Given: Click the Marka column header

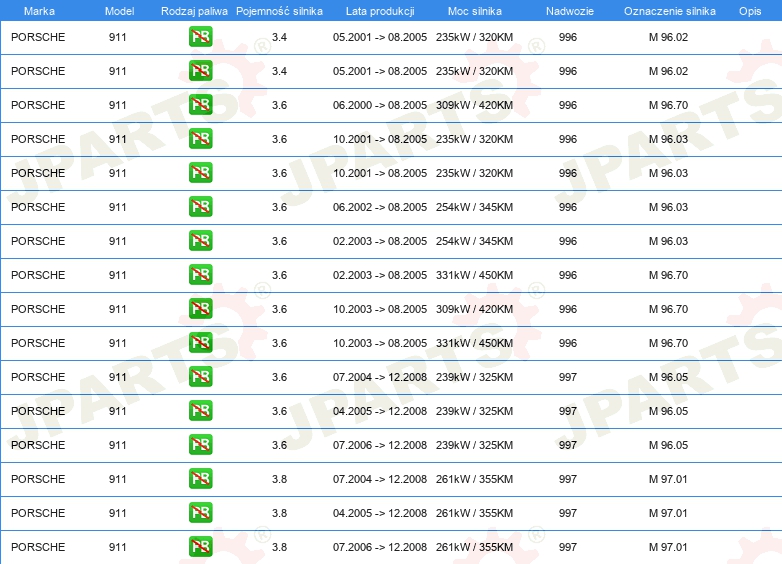Looking at the screenshot, I should coord(39,11).
